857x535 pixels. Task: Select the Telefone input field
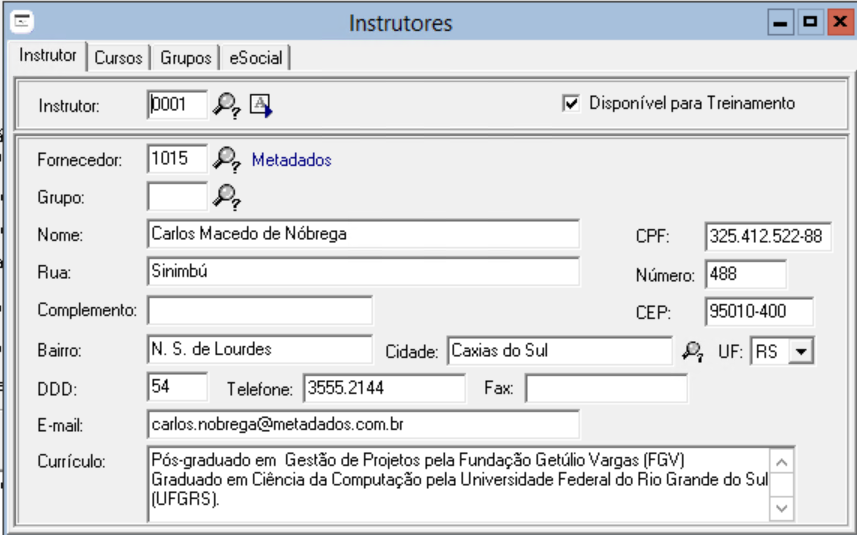click(384, 388)
